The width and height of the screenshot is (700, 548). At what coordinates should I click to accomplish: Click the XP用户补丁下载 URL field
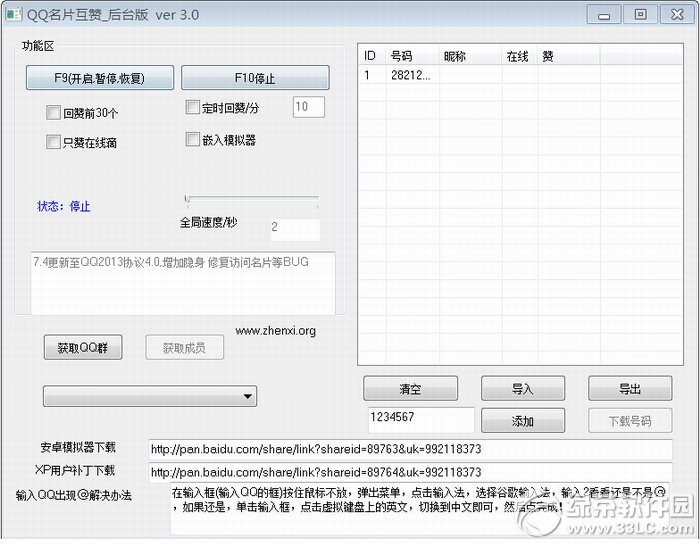click(410, 473)
